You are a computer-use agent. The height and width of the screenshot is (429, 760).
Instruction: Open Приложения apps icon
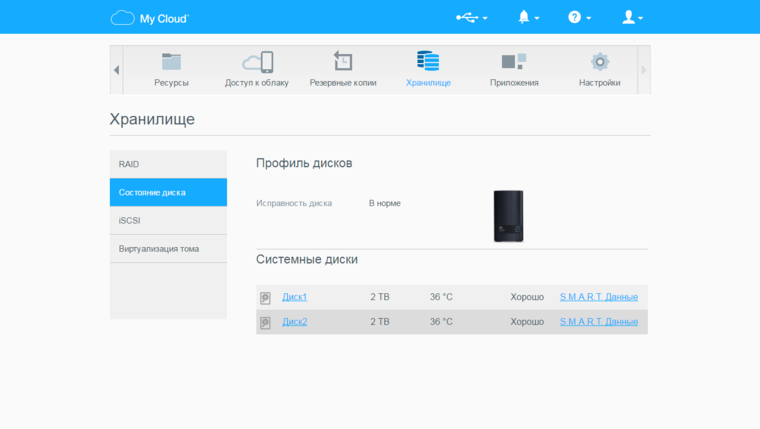pos(514,62)
